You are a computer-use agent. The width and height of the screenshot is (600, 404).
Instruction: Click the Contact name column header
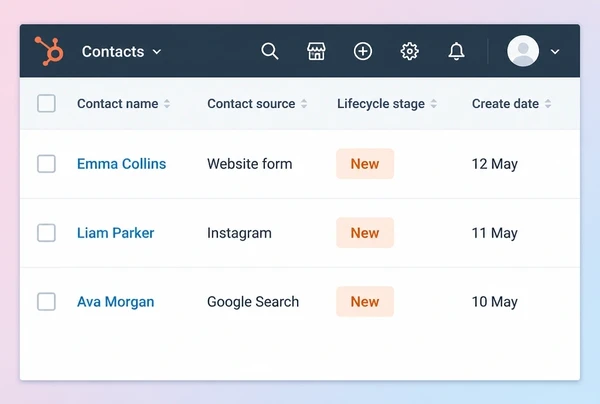117,104
